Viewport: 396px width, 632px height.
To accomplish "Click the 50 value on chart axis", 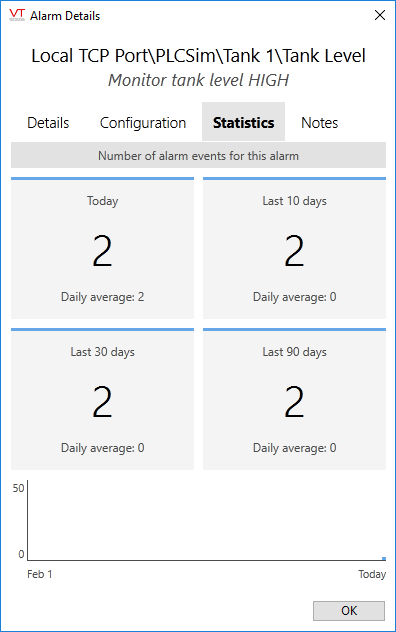I will pos(18,488).
